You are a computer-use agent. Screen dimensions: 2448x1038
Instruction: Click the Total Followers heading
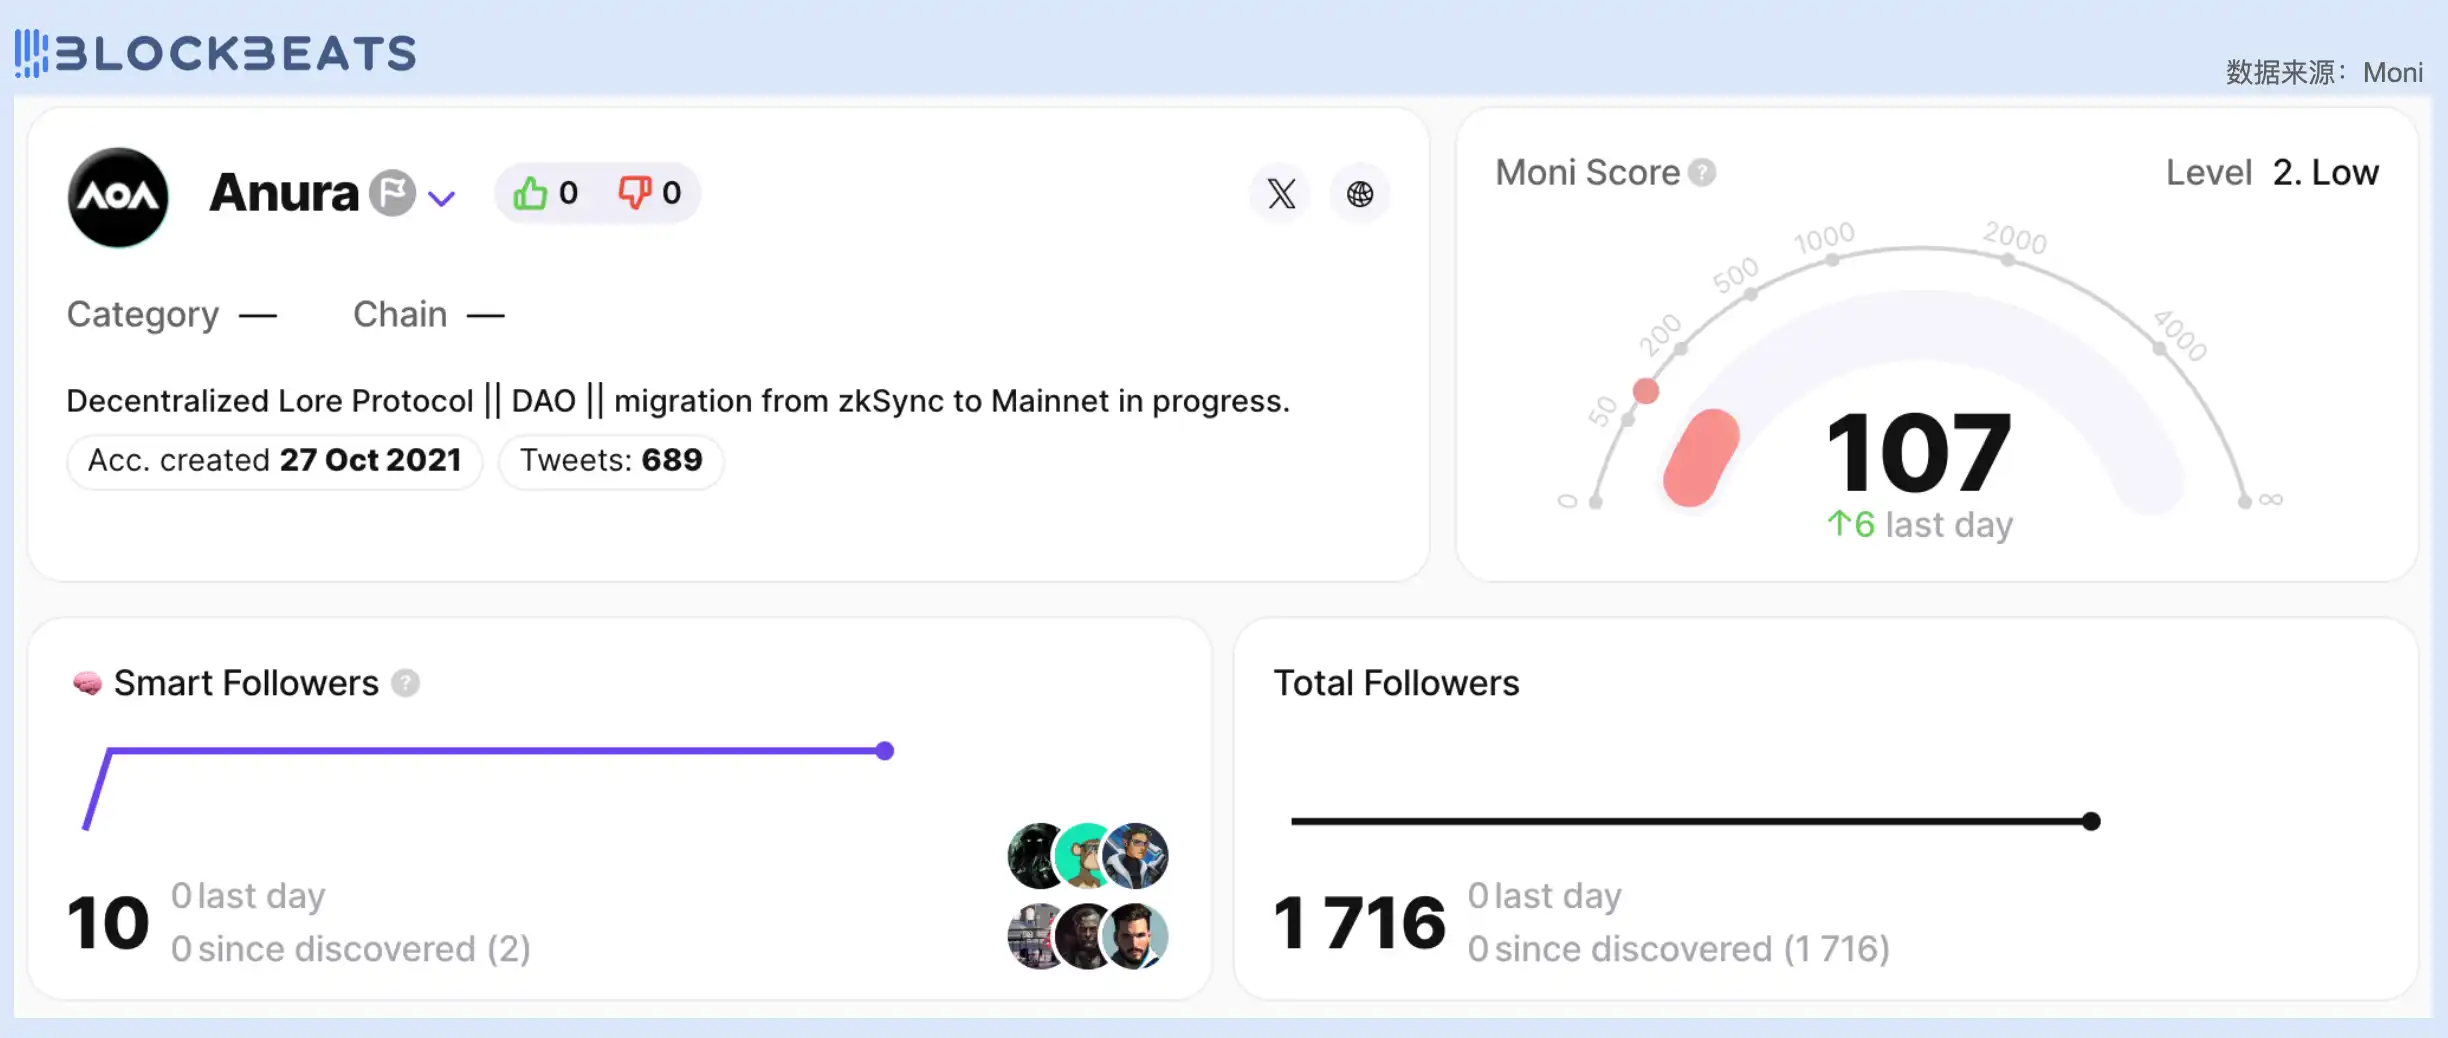(1396, 683)
